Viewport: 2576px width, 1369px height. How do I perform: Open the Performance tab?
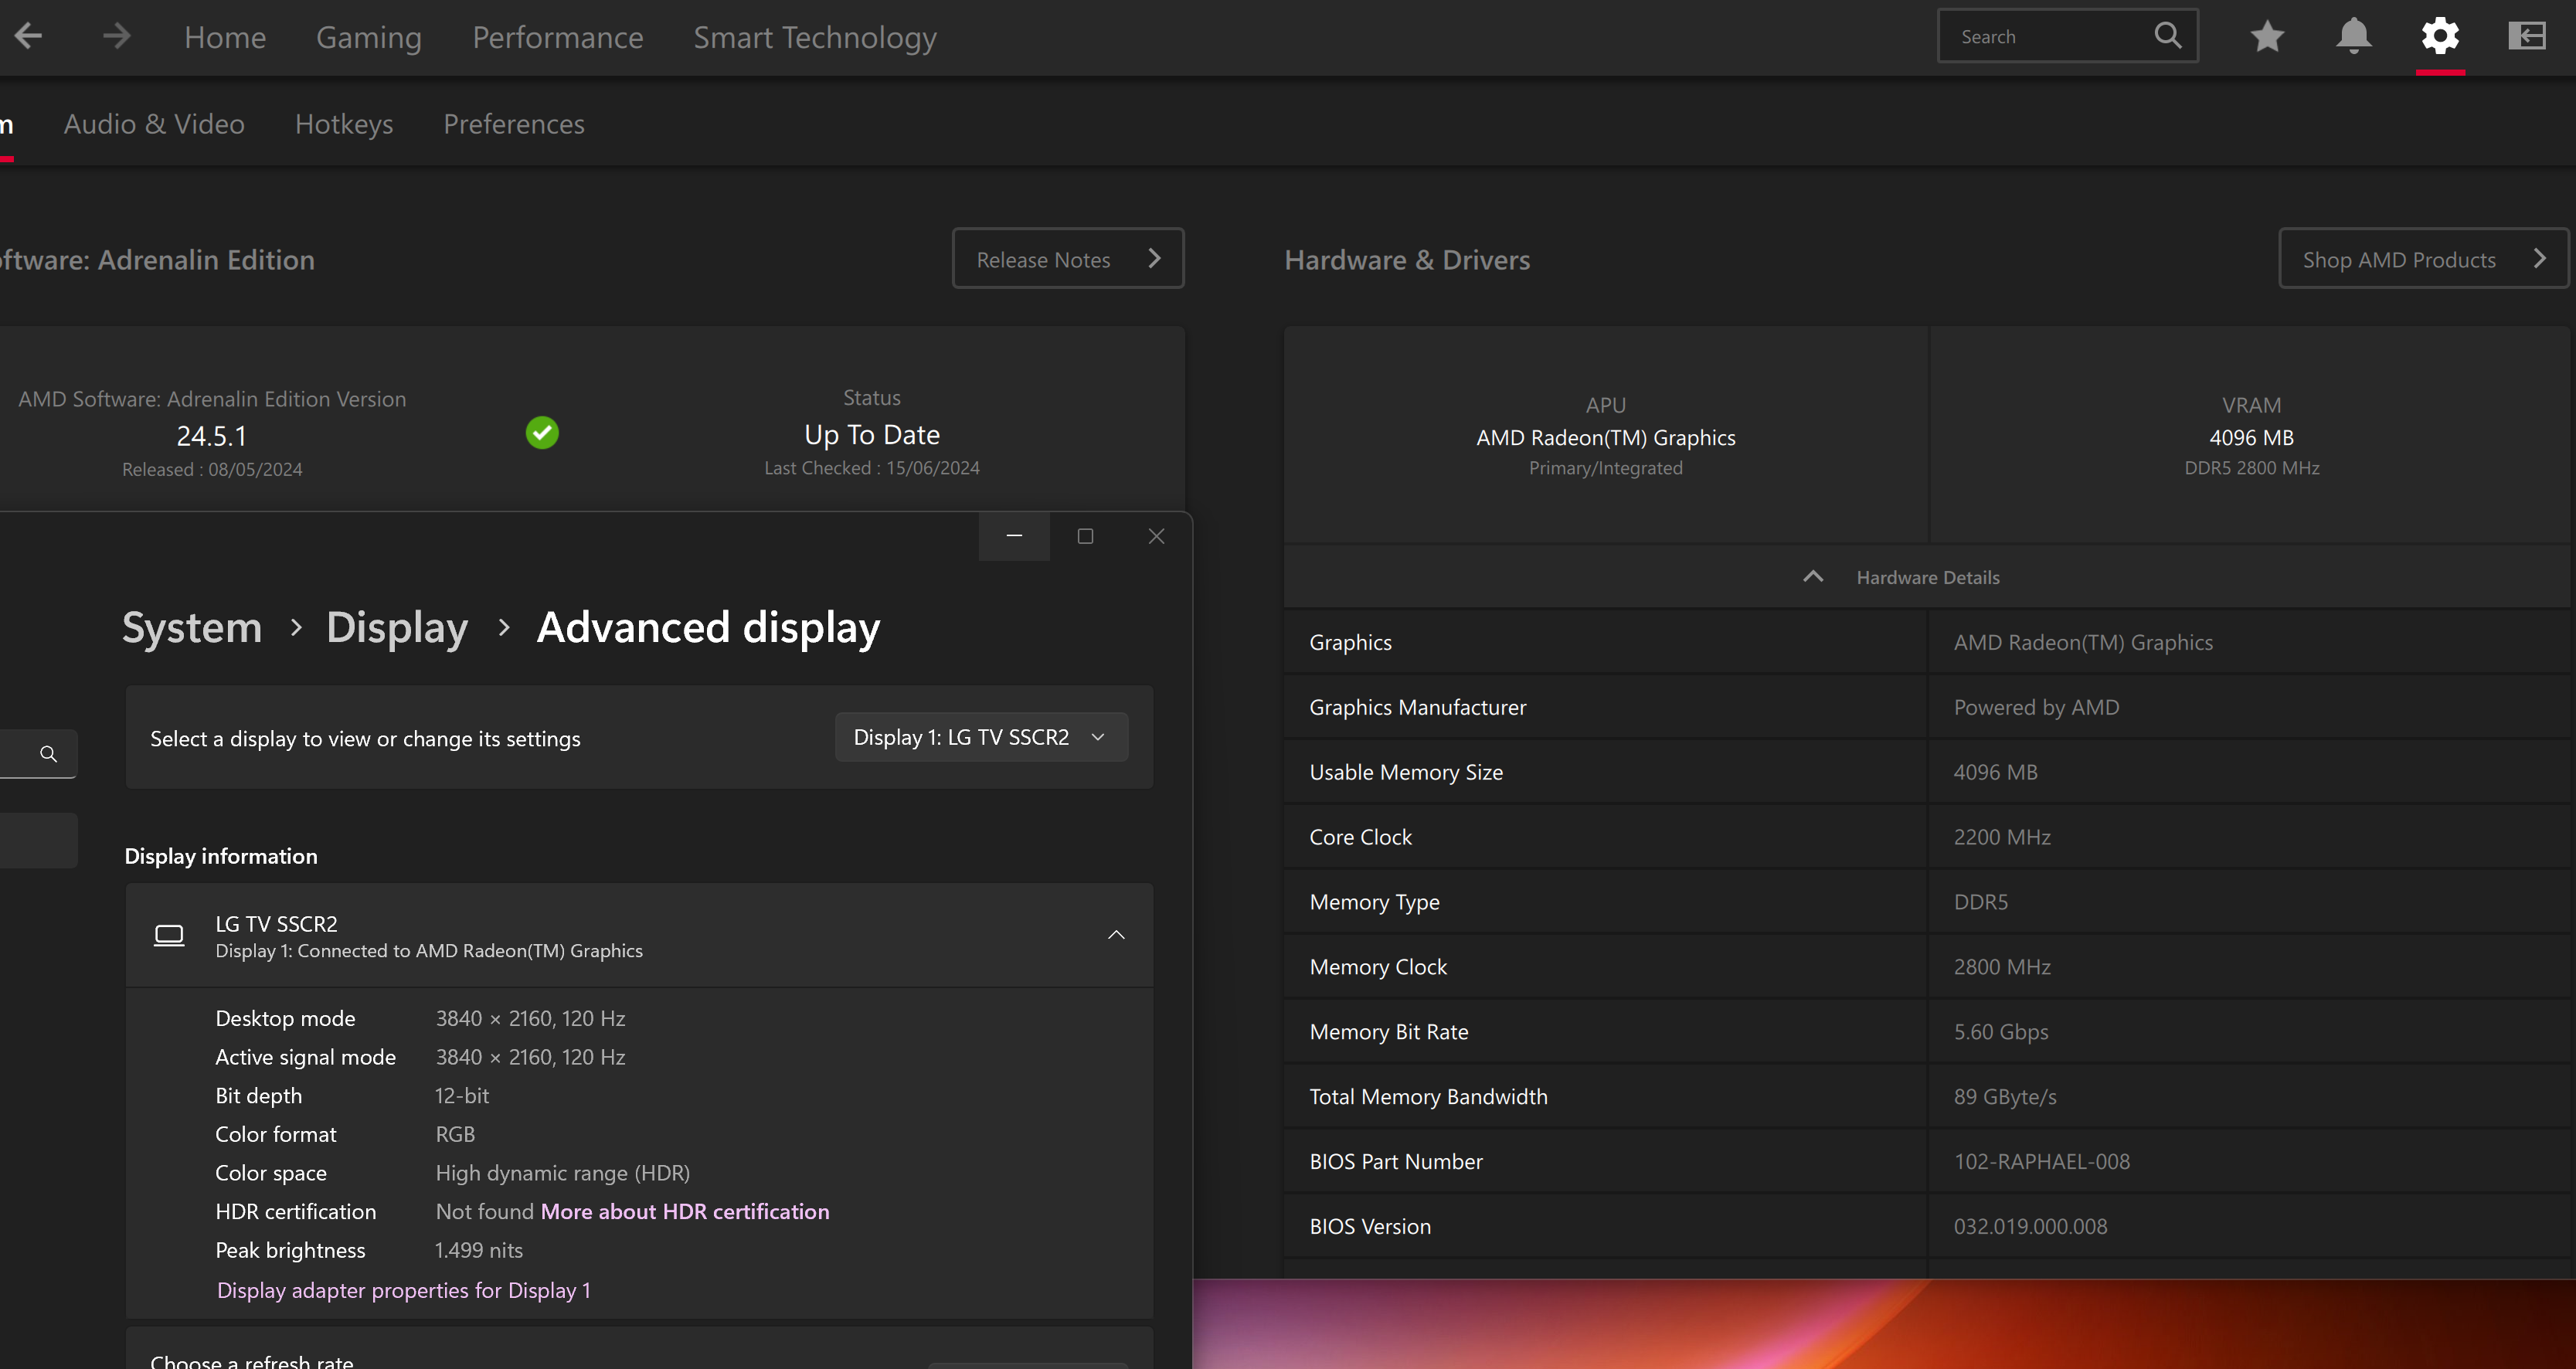tap(557, 38)
